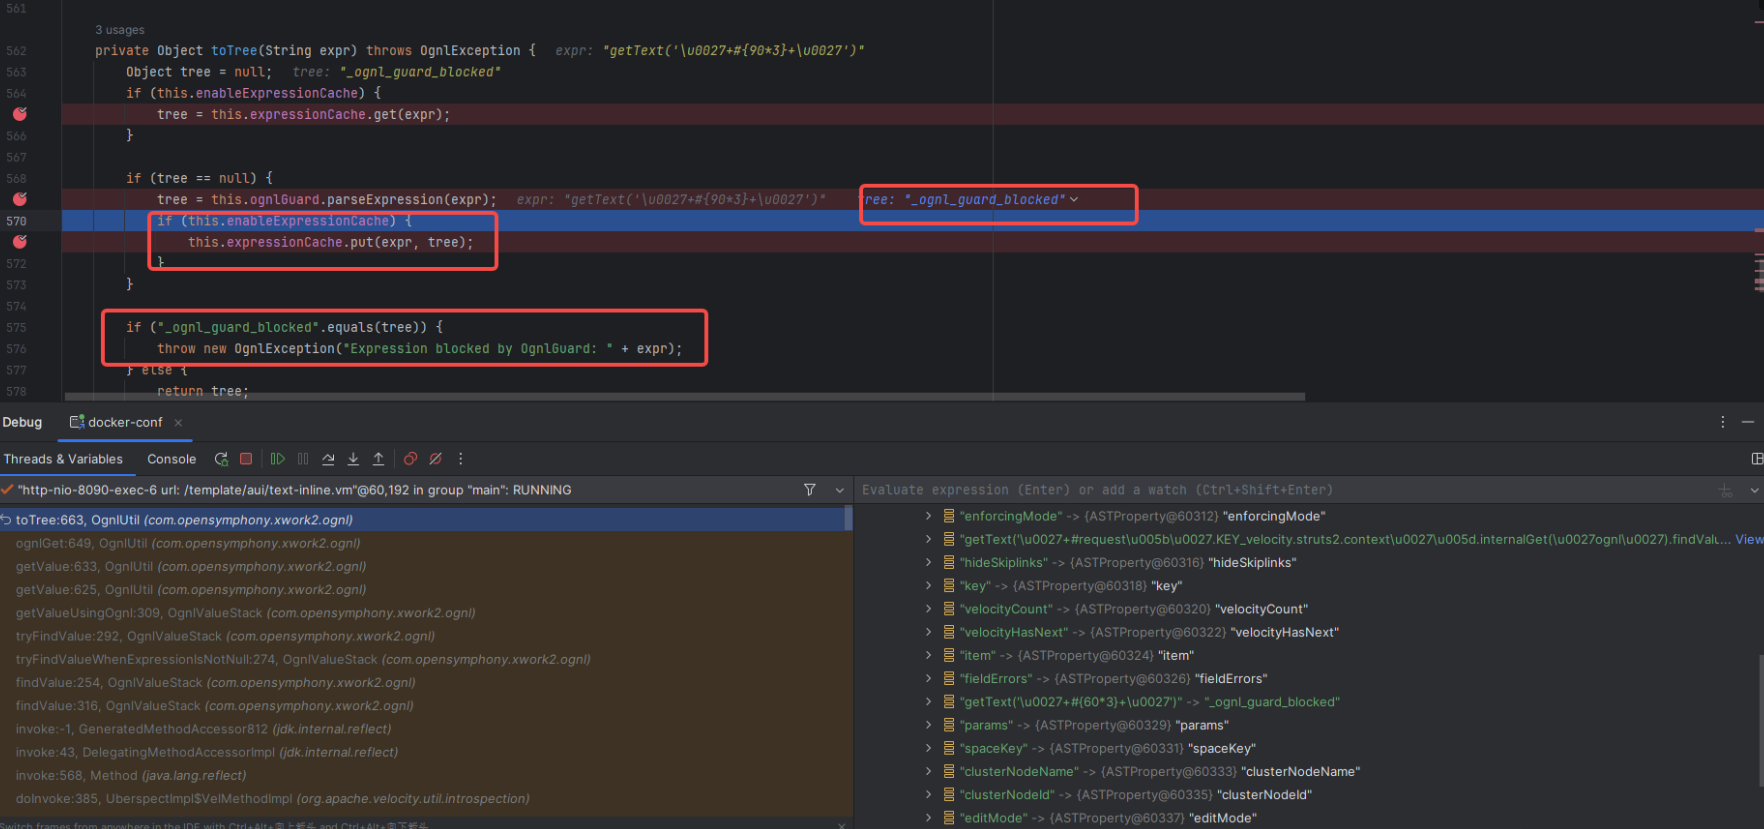Toggle breakpoint on expressionCache.put line

tap(19, 242)
